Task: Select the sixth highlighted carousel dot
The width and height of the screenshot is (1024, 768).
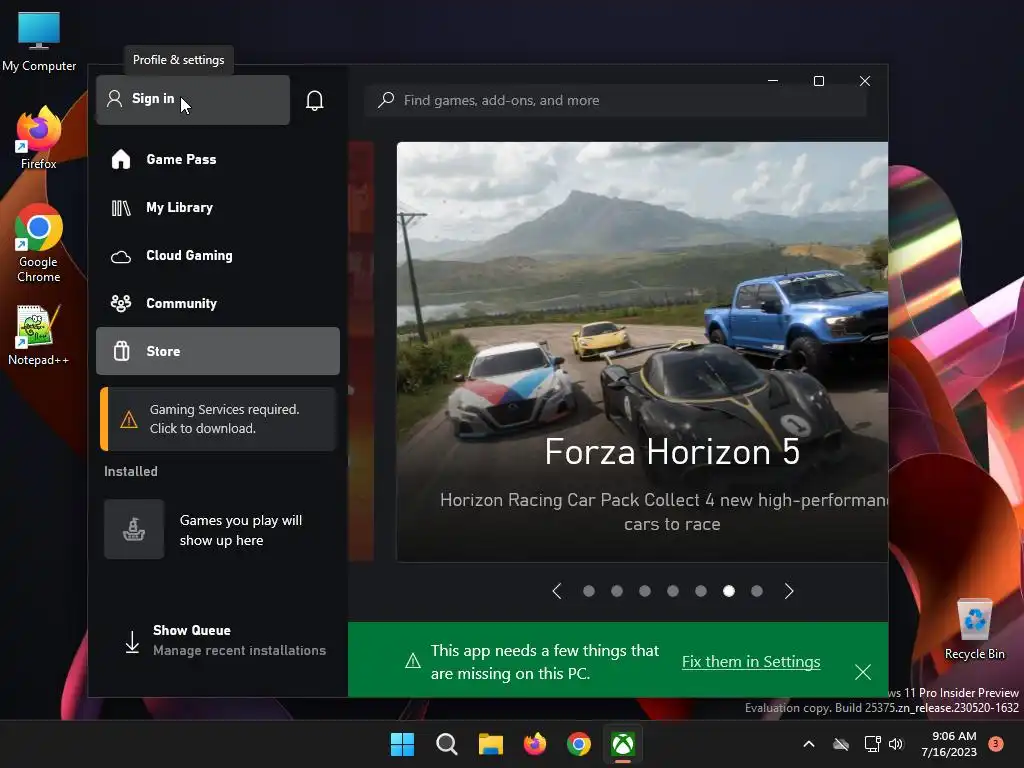Action: pos(729,591)
